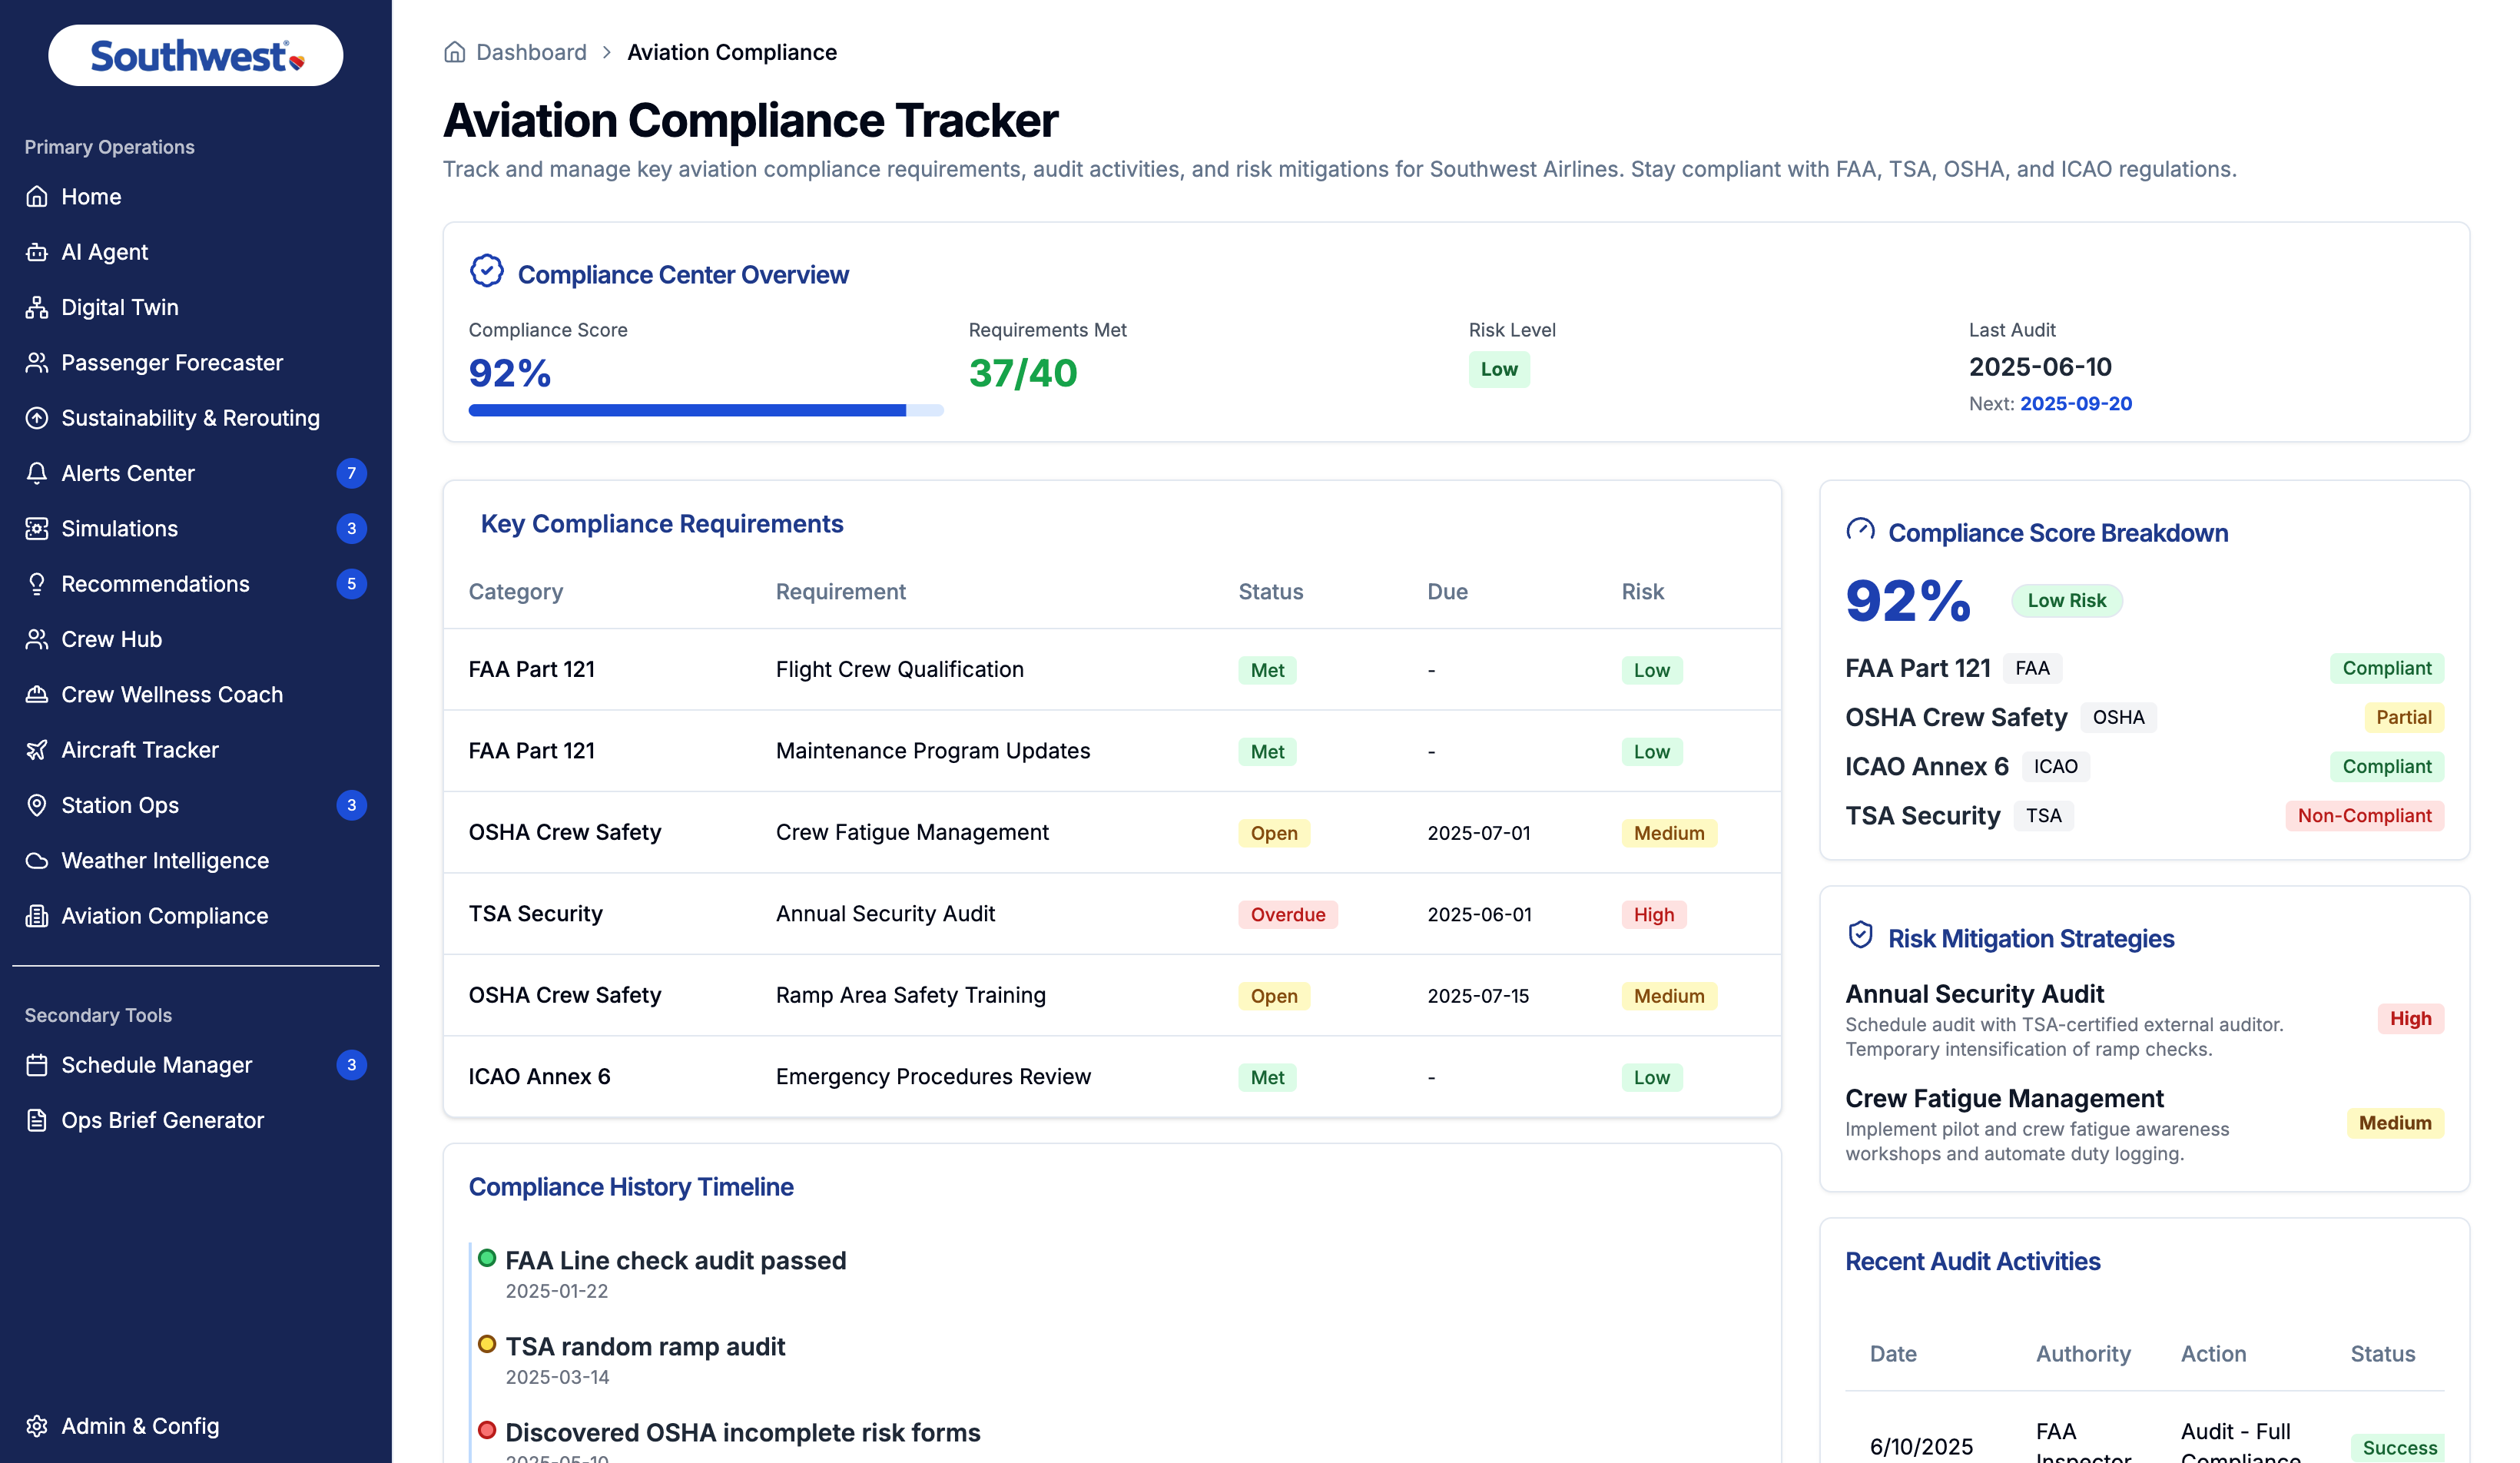Screen dimensions: 2520x1463
Task: Click the ICAO tag beside ICAO Annex 6
Action: tap(2055, 767)
